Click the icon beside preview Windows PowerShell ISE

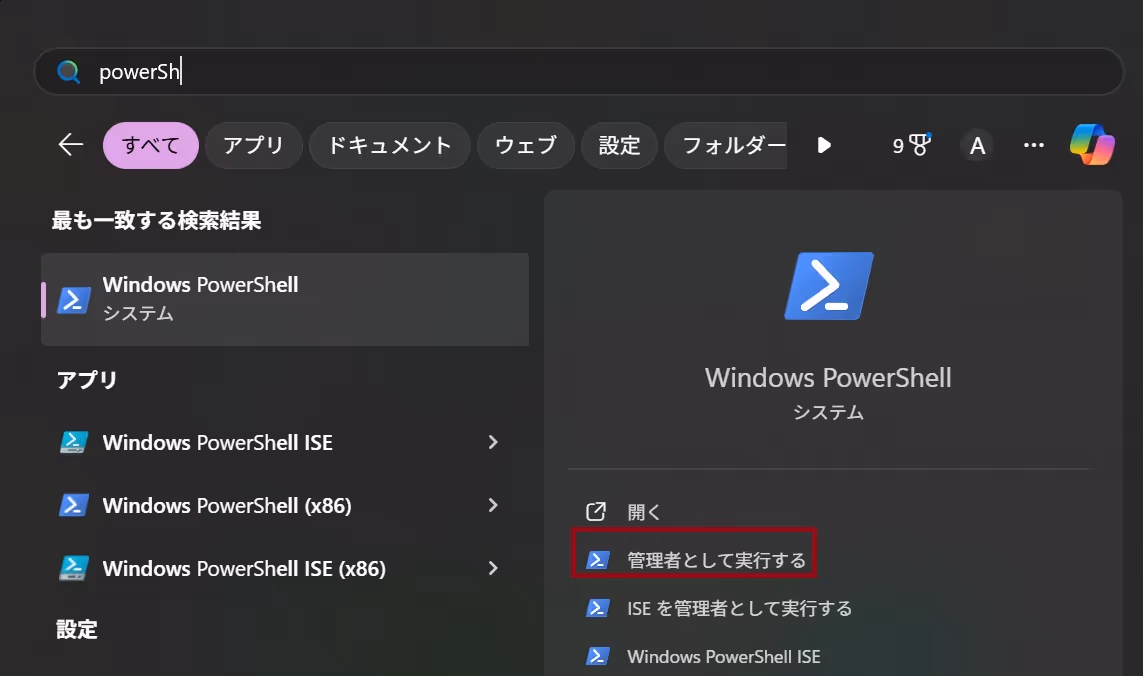pyautogui.click(x=598, y=656)
